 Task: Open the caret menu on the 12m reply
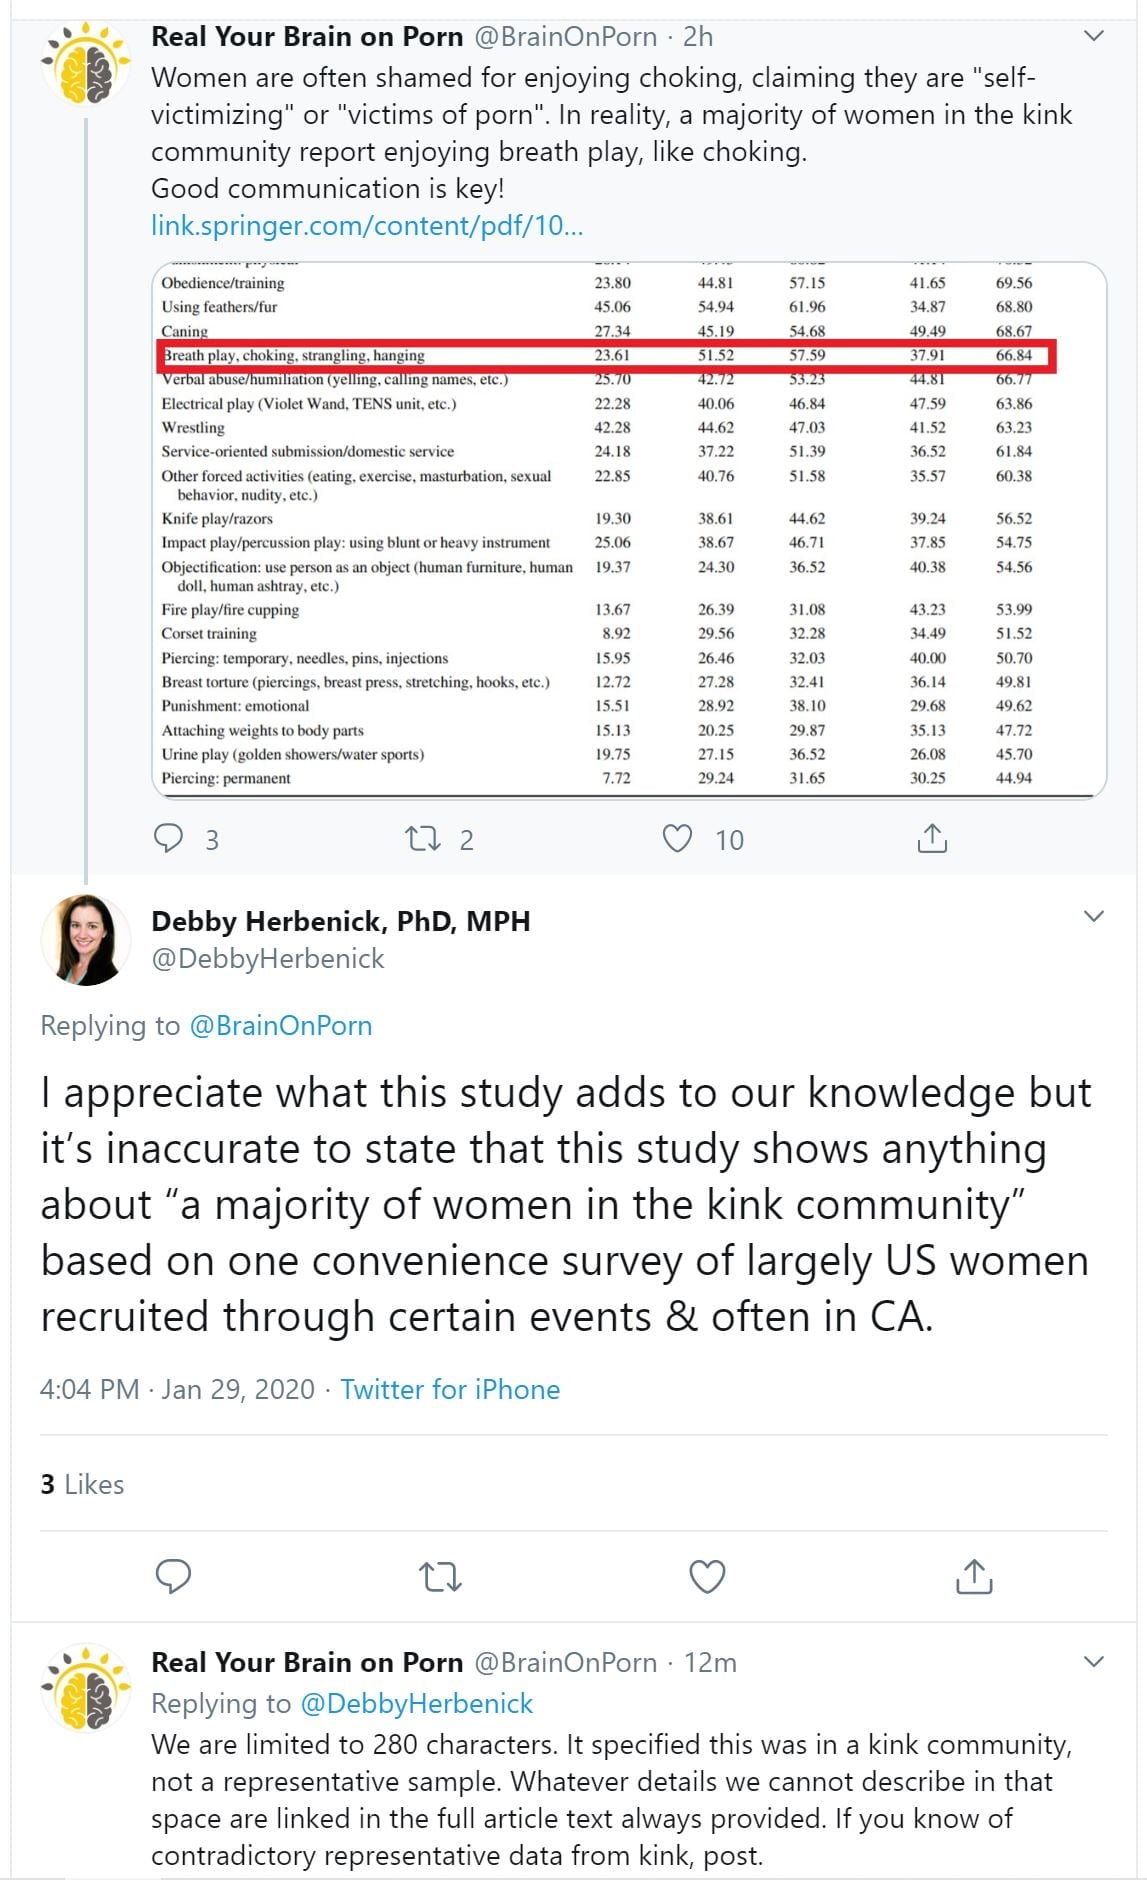click(1094, 1661)
